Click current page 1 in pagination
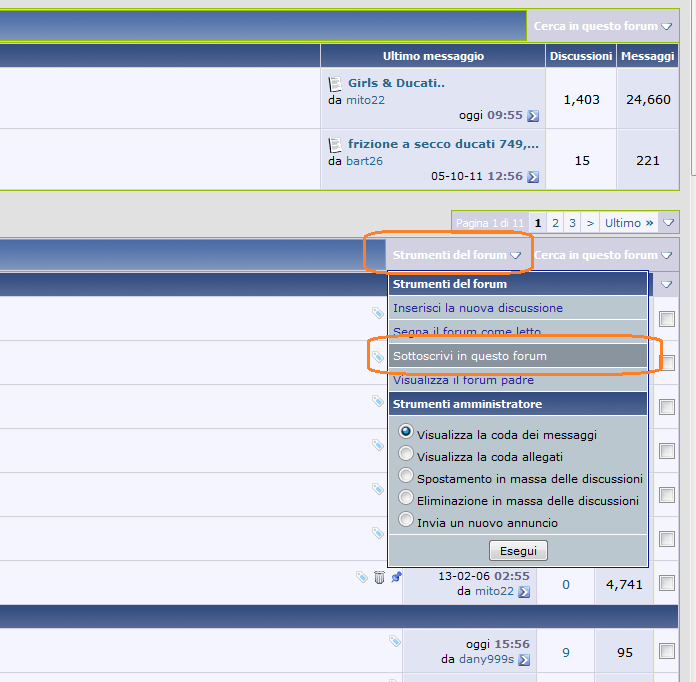The image size is (696, 682). pyautogui.click(x=538, y=223)
